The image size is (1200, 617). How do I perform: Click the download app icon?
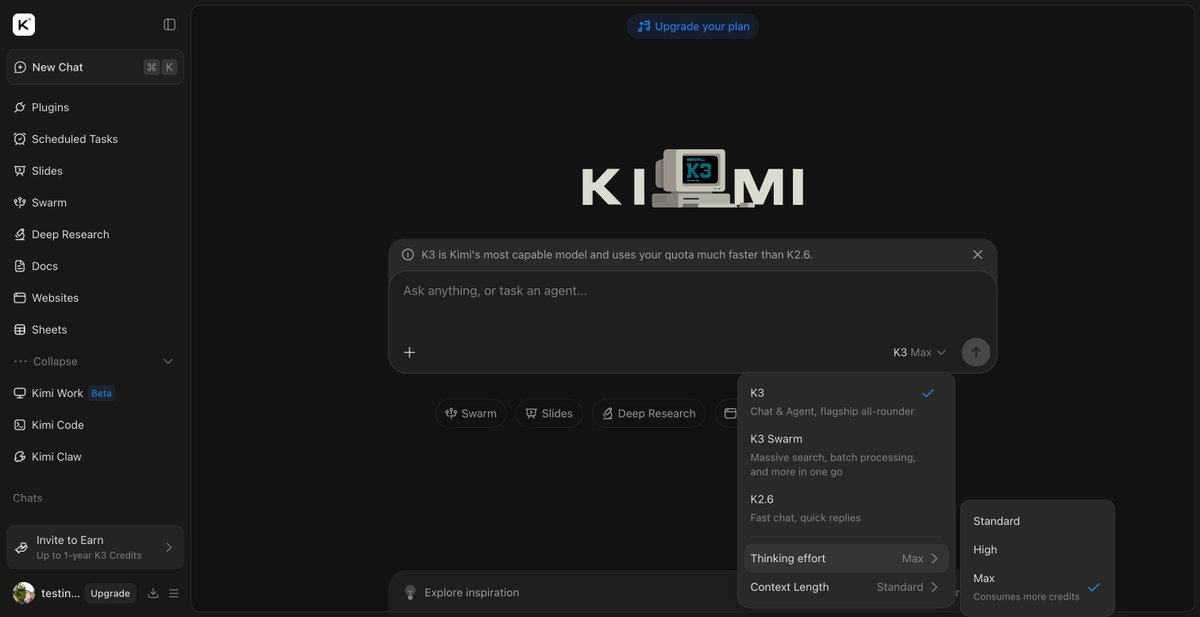(153, 593)
